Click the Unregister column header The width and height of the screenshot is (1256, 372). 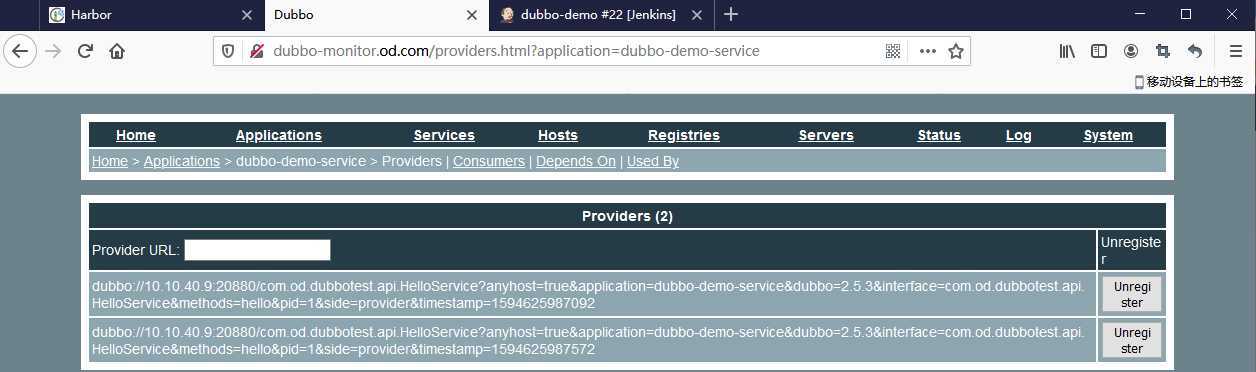click(x=1131, y=250)
